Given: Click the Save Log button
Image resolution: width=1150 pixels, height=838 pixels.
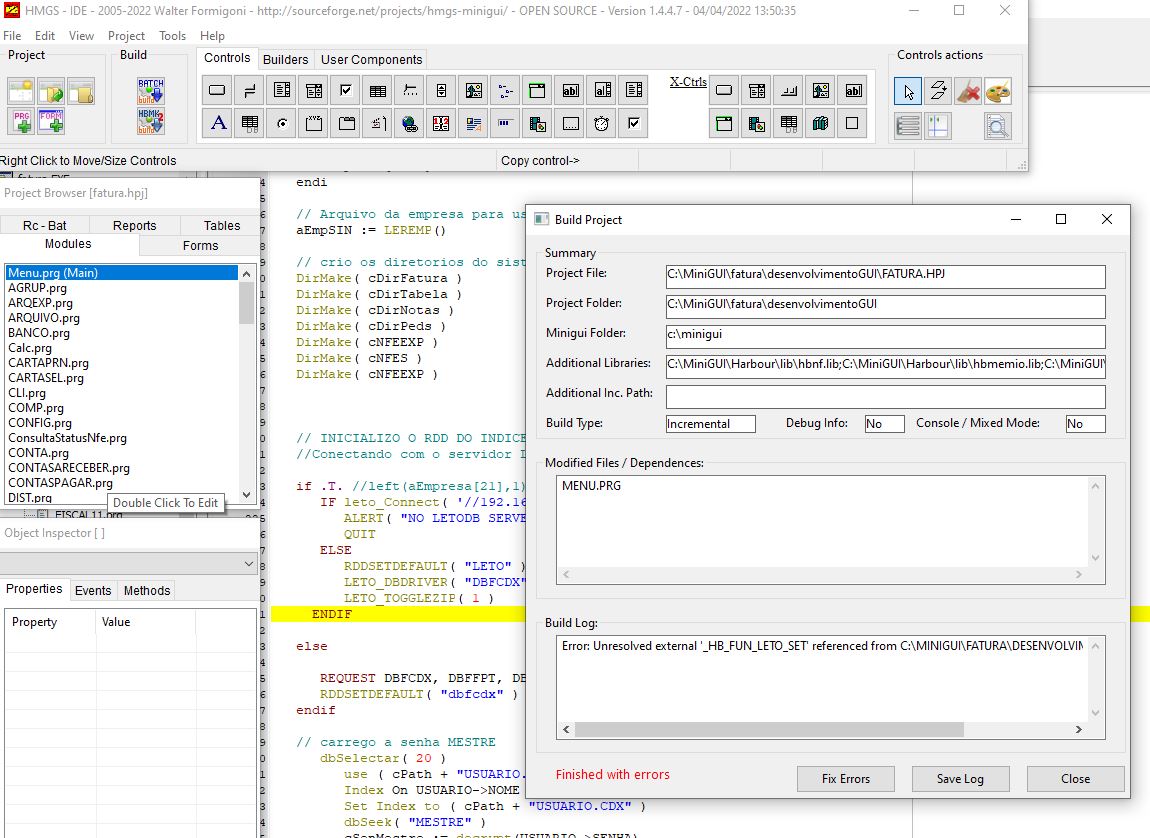Looking at the screenshot, I should click(960, 779).
